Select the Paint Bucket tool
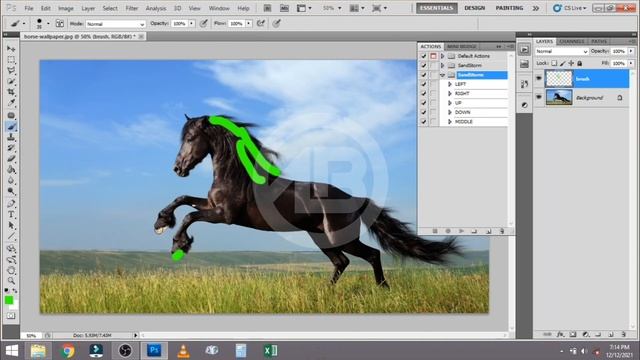 11,170
